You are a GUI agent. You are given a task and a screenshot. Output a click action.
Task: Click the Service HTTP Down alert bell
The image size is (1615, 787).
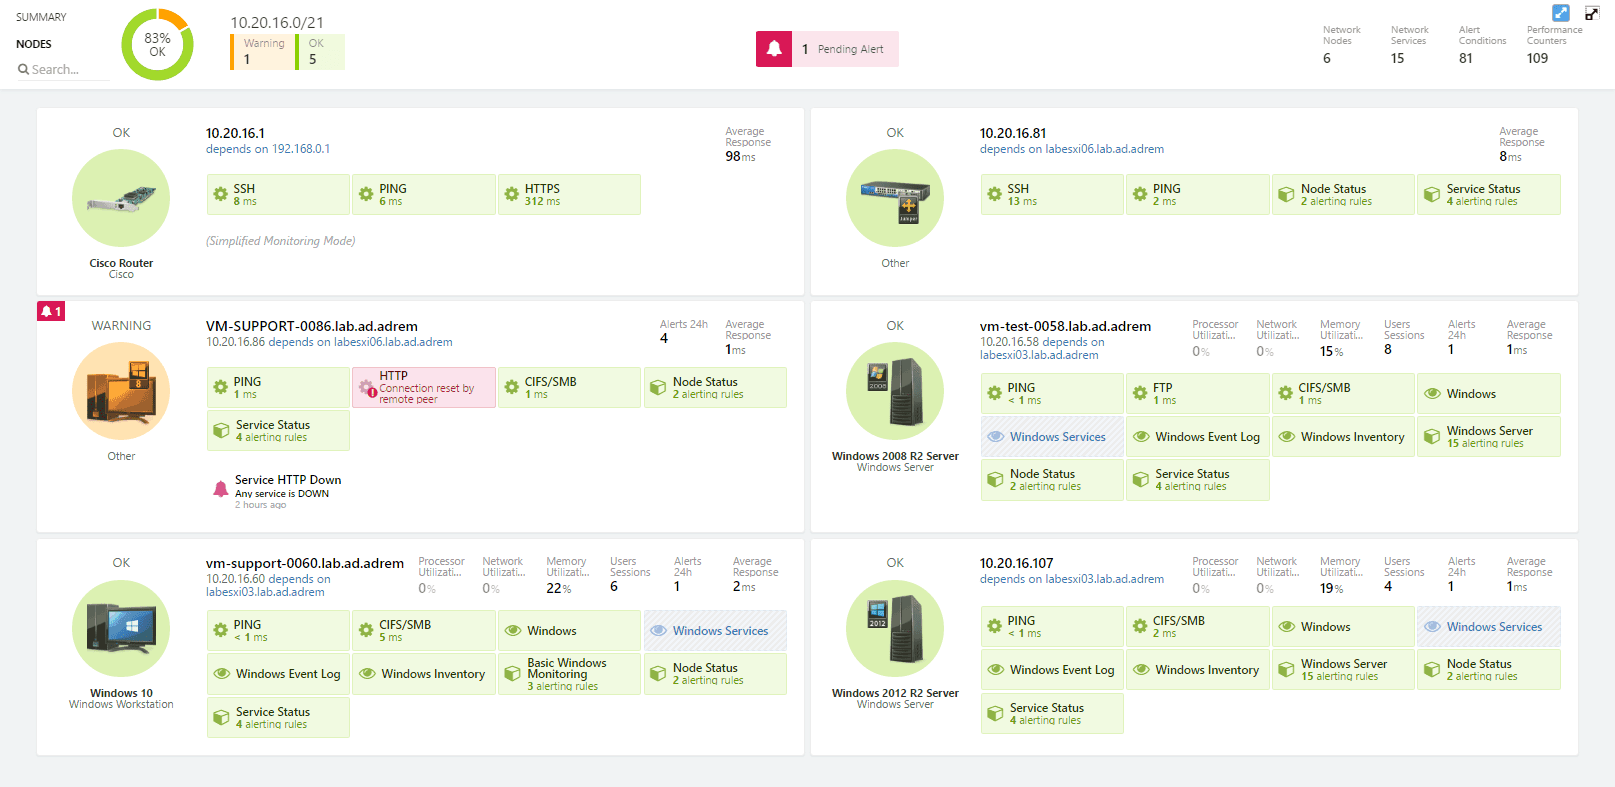tap(221, 489)
